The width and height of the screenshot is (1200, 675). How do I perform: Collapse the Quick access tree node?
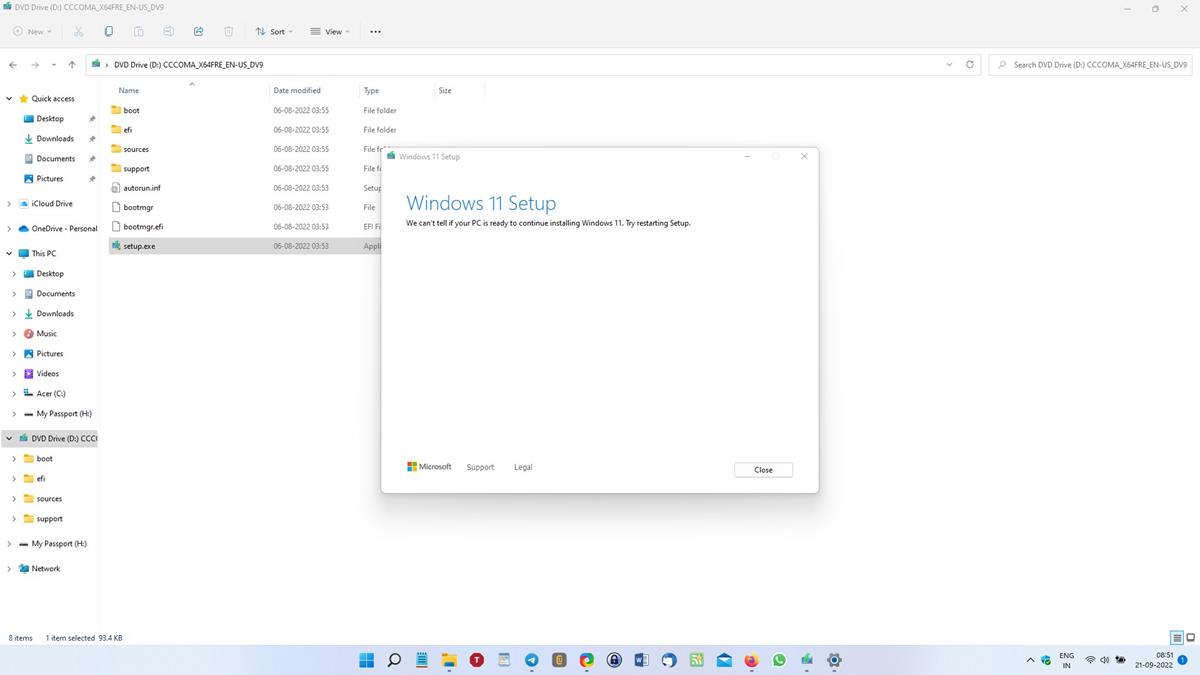[x=9, y=99]
